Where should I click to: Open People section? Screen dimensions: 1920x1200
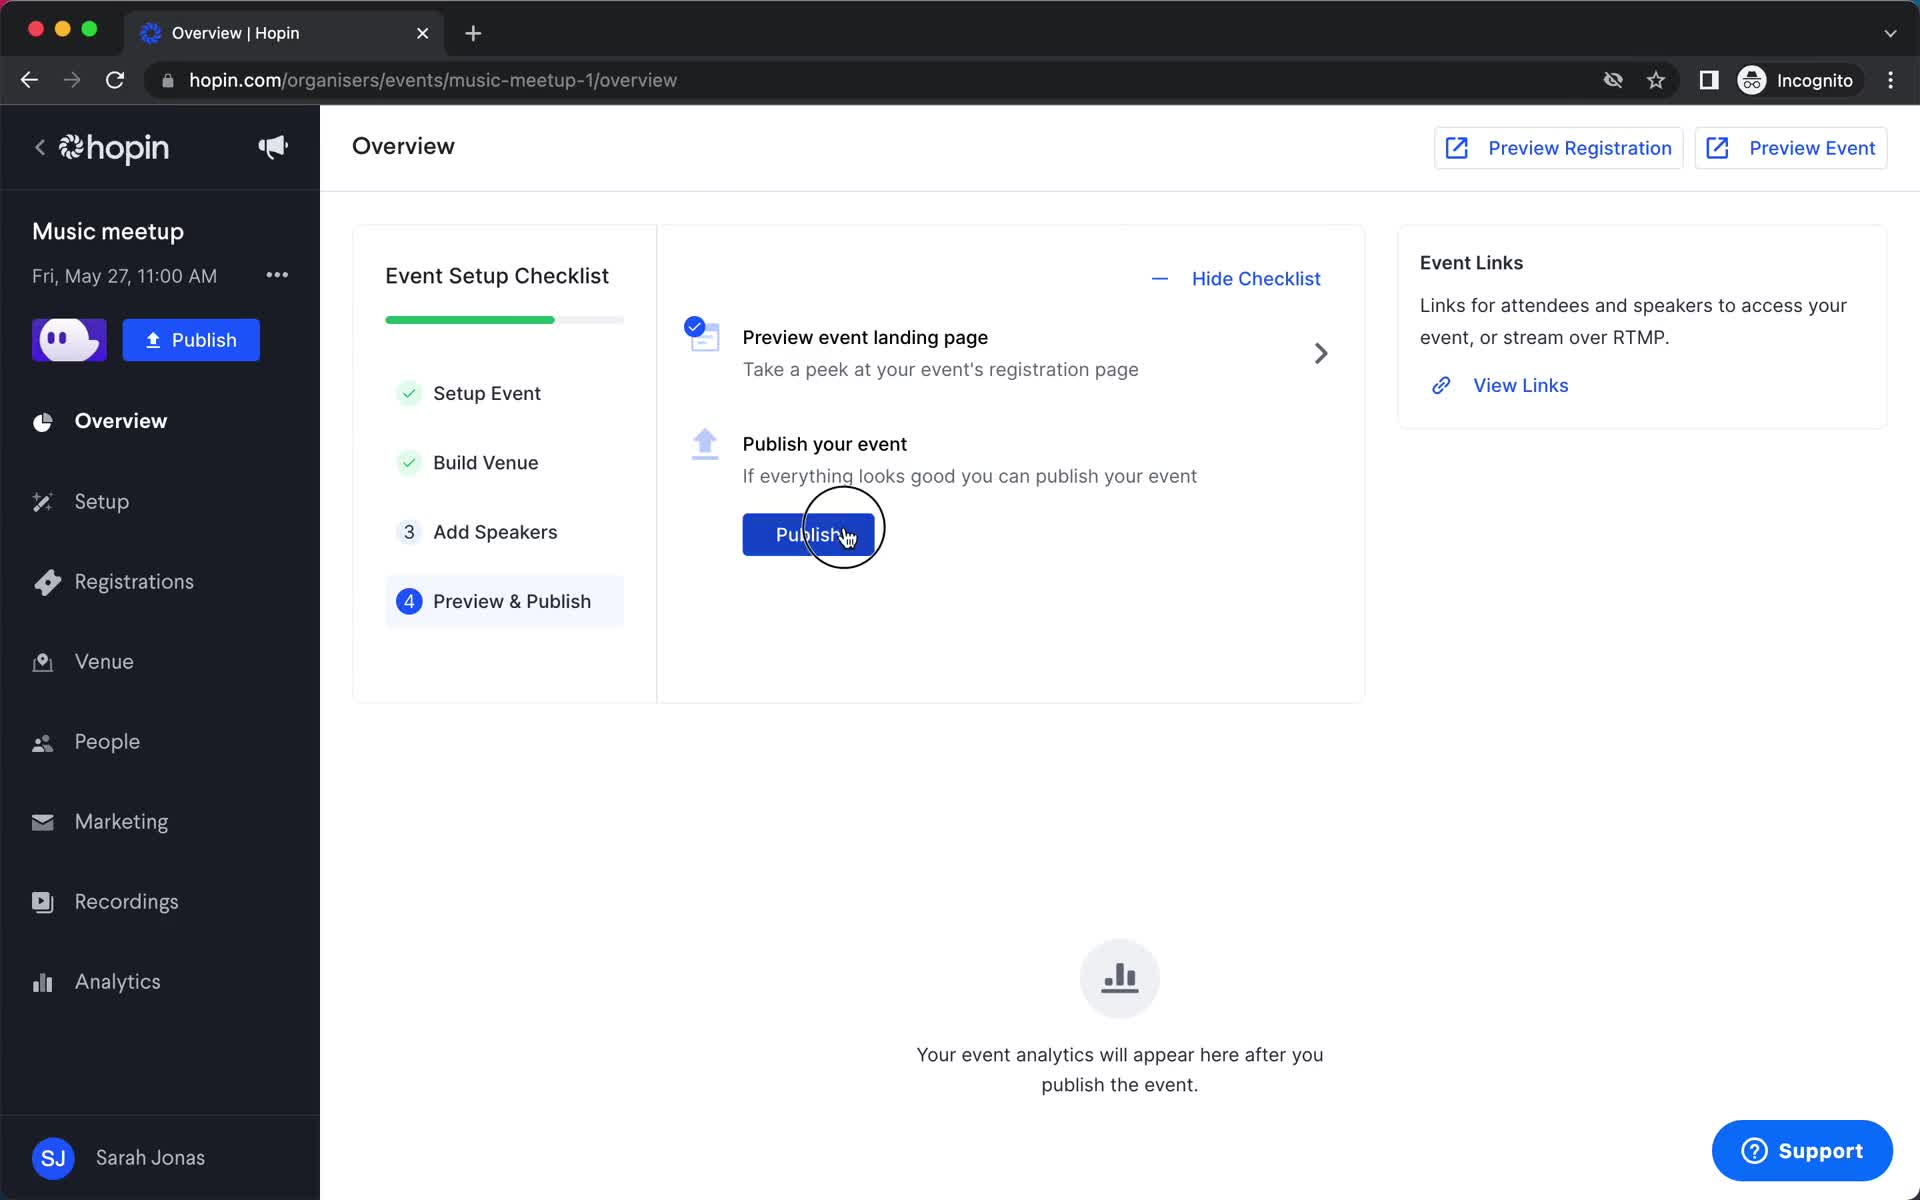pos(106,741)
